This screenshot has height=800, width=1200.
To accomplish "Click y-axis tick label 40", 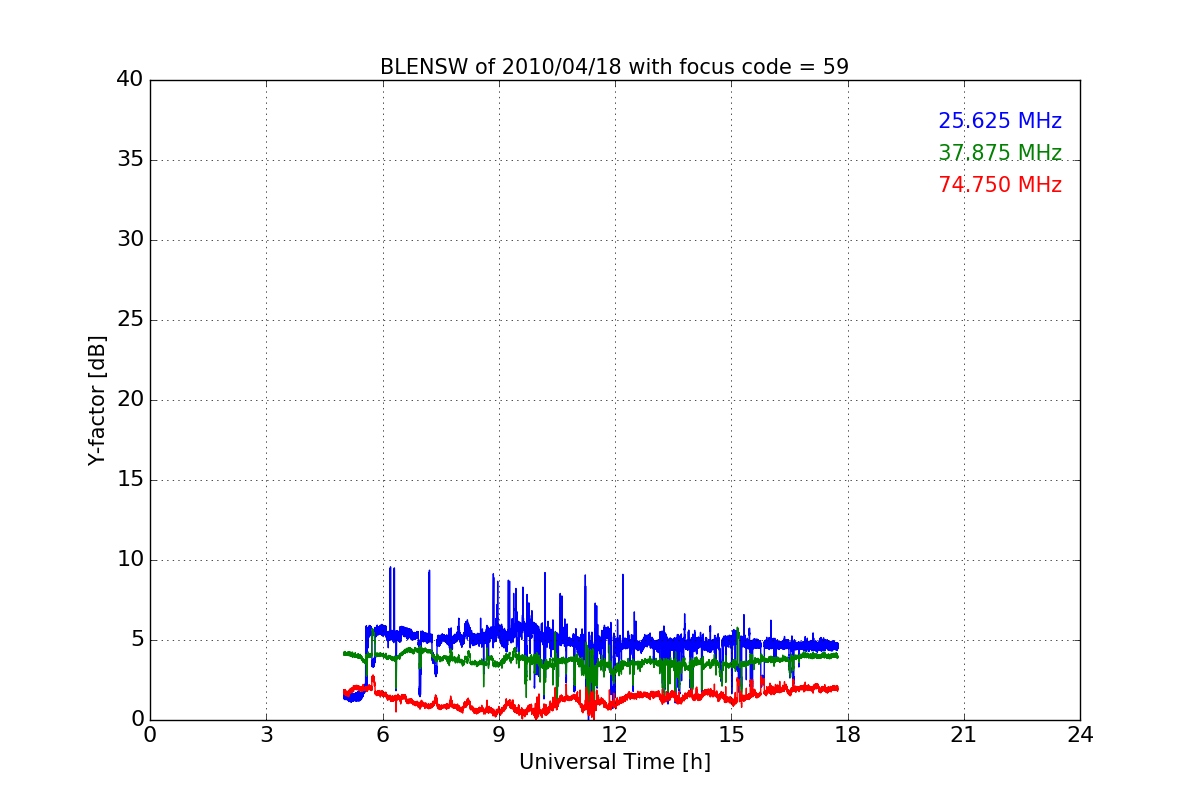I will (130, 80).
